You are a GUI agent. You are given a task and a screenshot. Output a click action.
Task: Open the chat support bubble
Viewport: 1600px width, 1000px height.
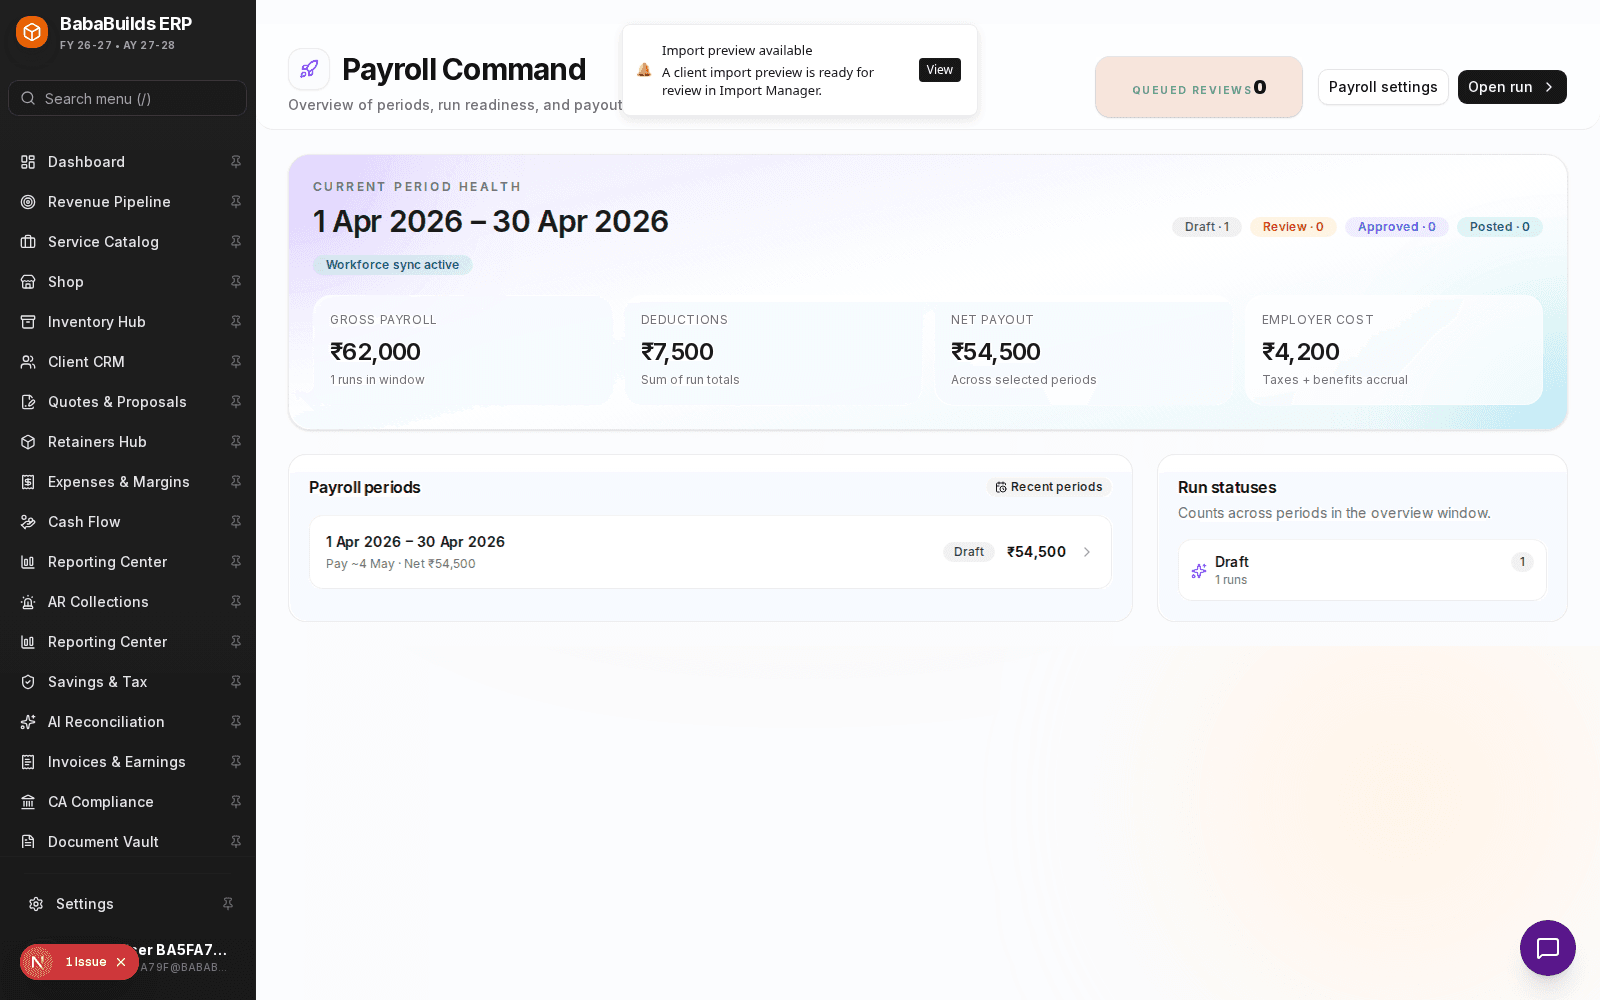(1548, 948)
